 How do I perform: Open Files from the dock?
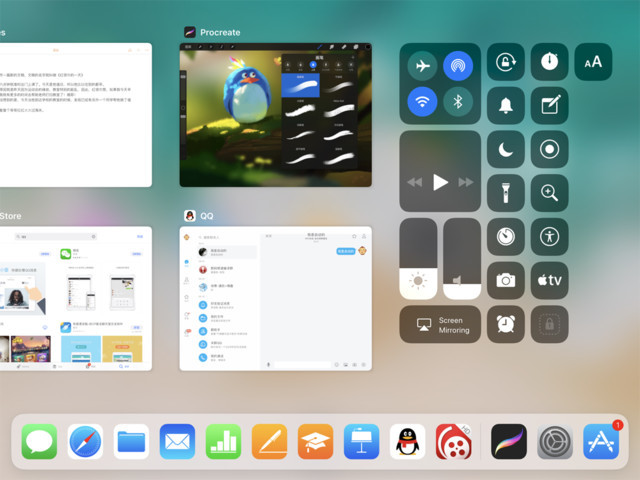click(x=131, y=442)
